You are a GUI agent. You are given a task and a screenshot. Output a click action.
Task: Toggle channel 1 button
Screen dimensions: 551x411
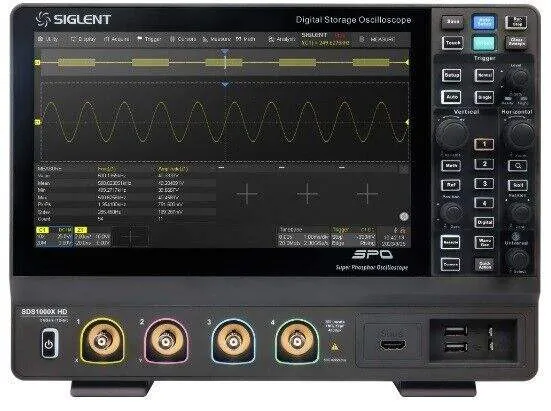pos(484,144)
